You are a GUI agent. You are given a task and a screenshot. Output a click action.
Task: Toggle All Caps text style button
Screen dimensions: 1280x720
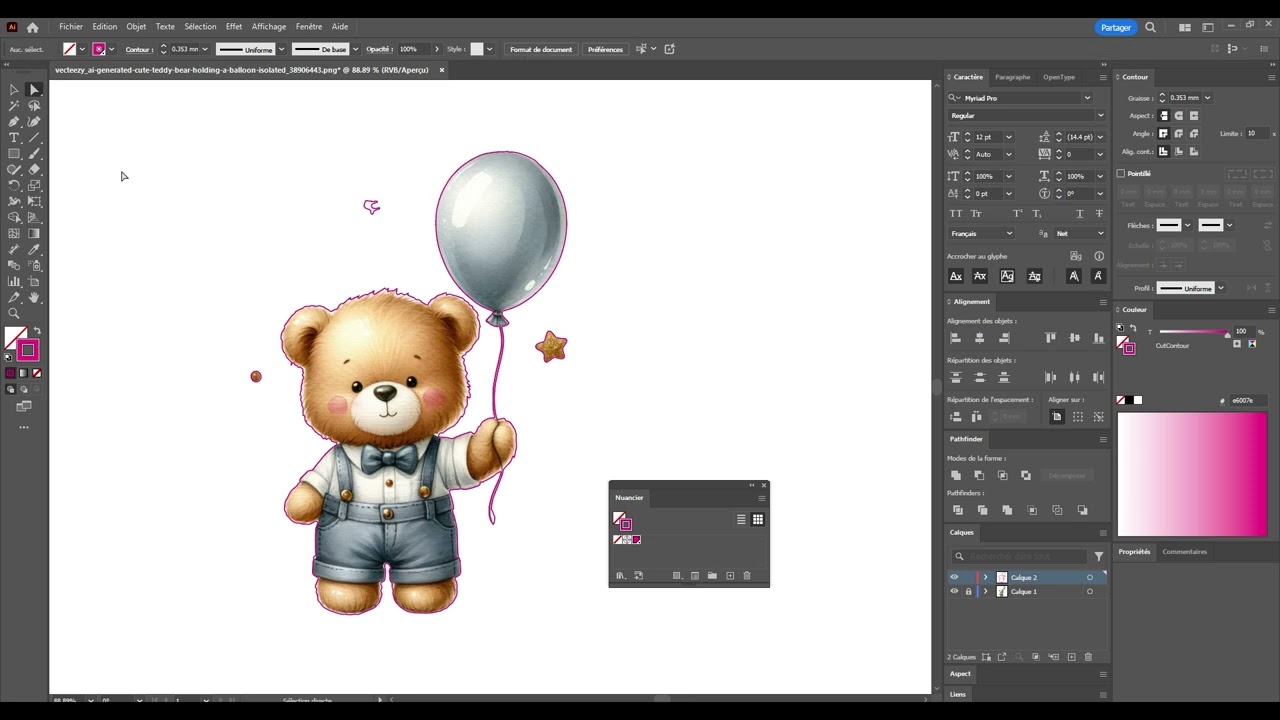tap(956, 214)
